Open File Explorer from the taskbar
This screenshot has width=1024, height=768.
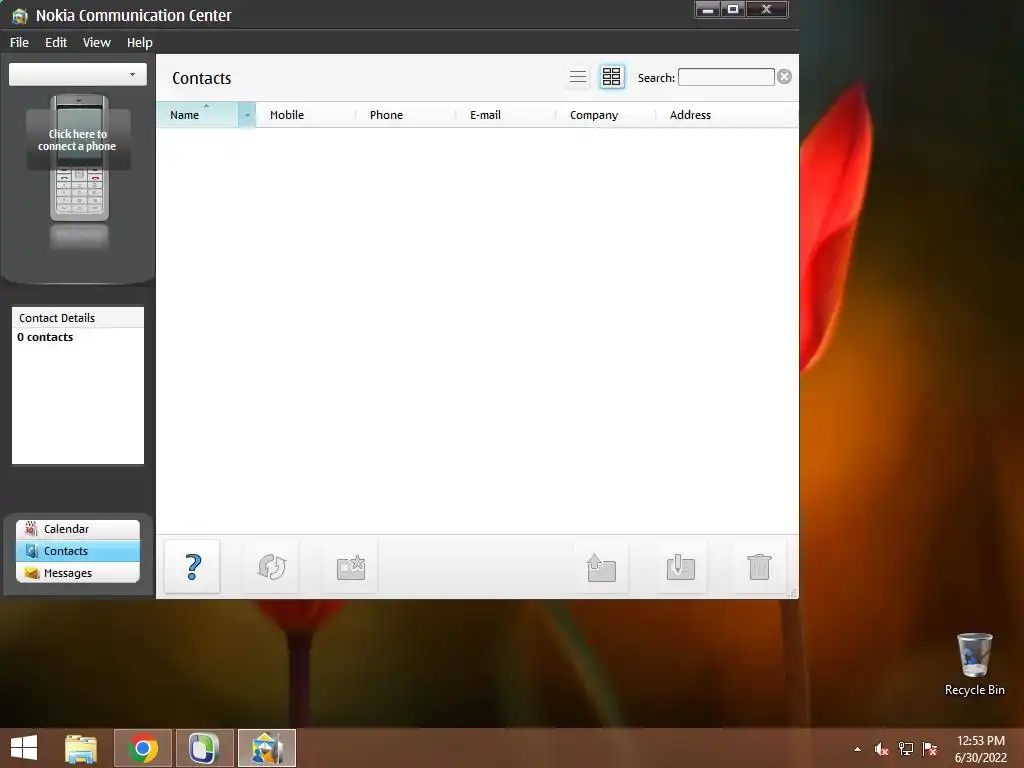[x=81, y=748]
